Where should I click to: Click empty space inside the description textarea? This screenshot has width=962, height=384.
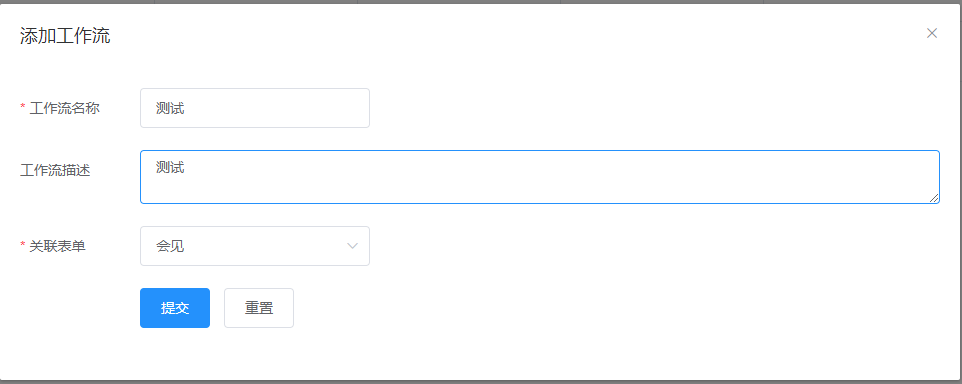552,181
